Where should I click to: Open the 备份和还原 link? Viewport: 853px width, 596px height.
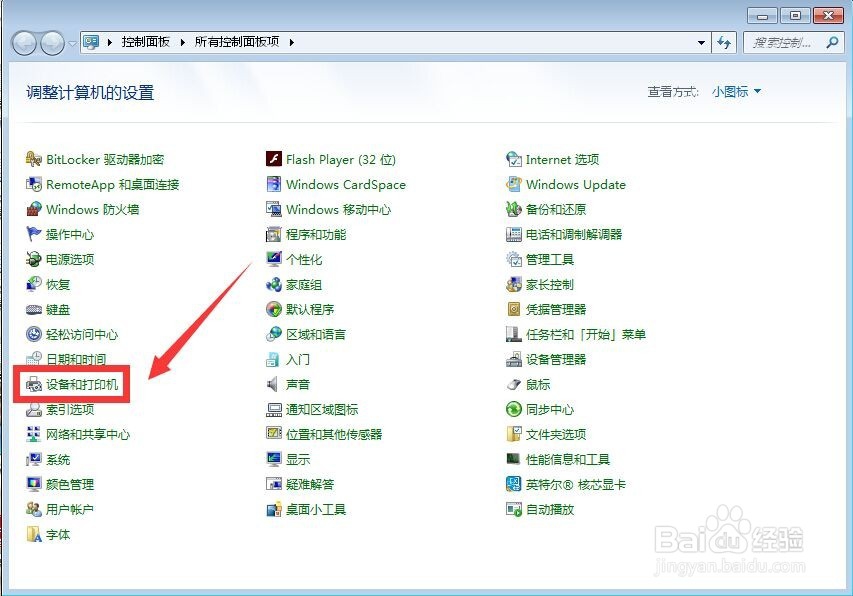(556, 209)
